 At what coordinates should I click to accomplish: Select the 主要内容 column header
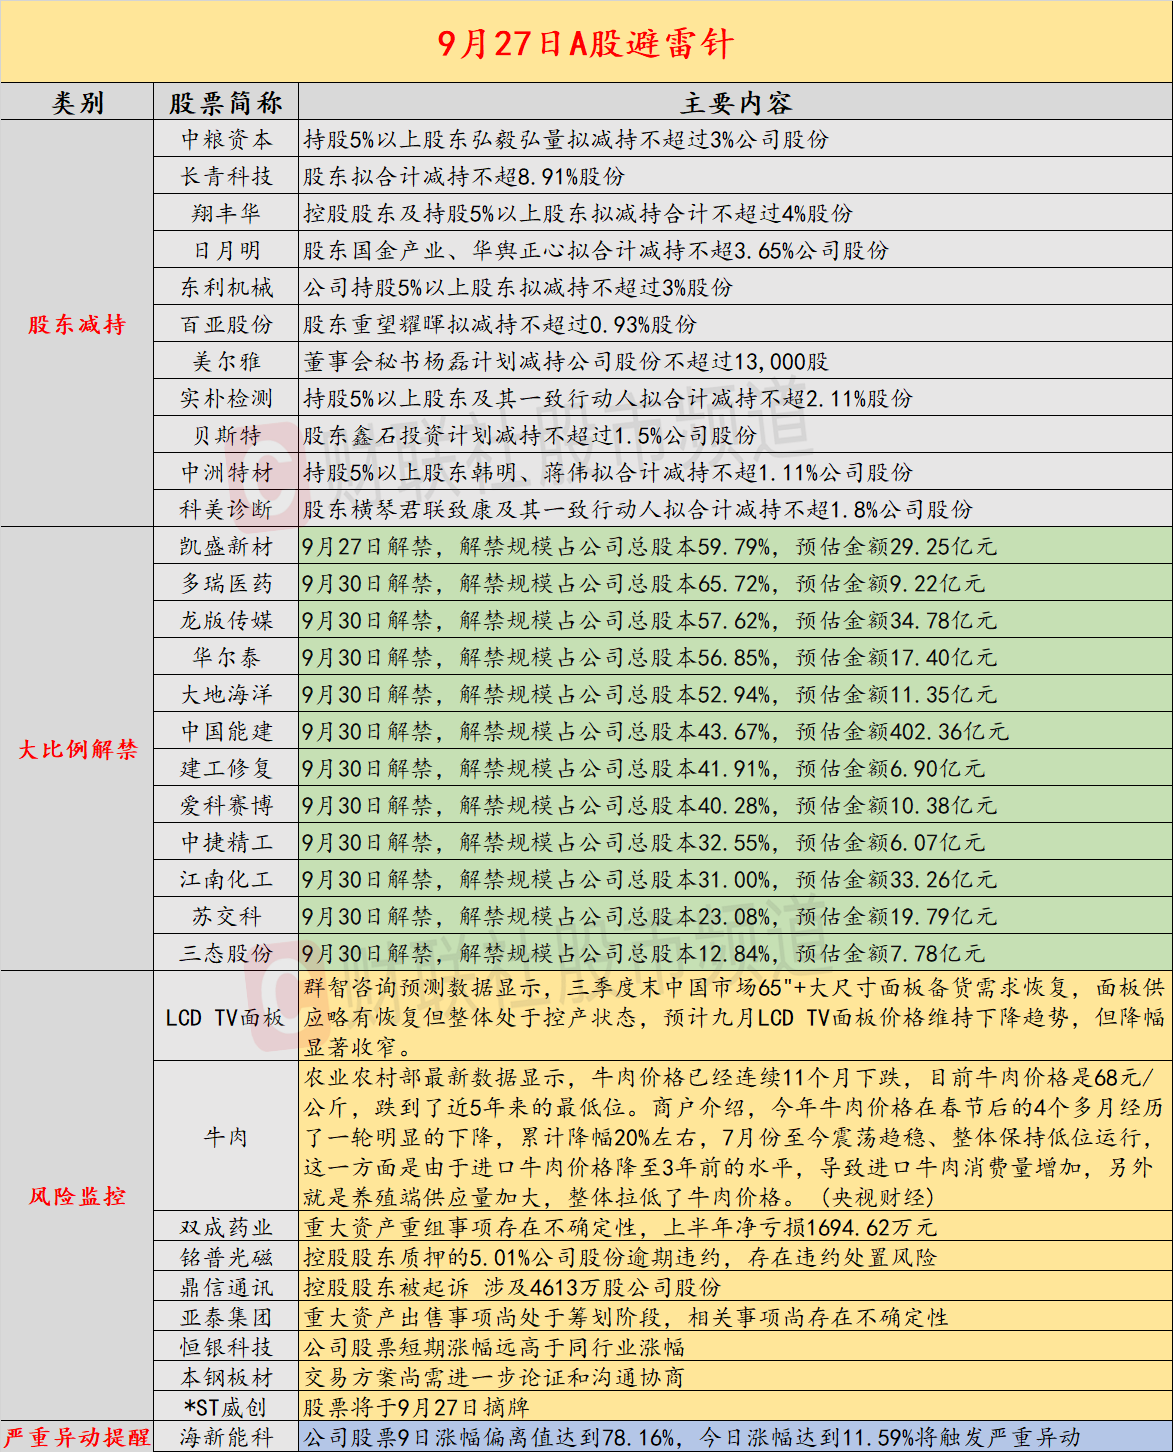pos(735,103)
